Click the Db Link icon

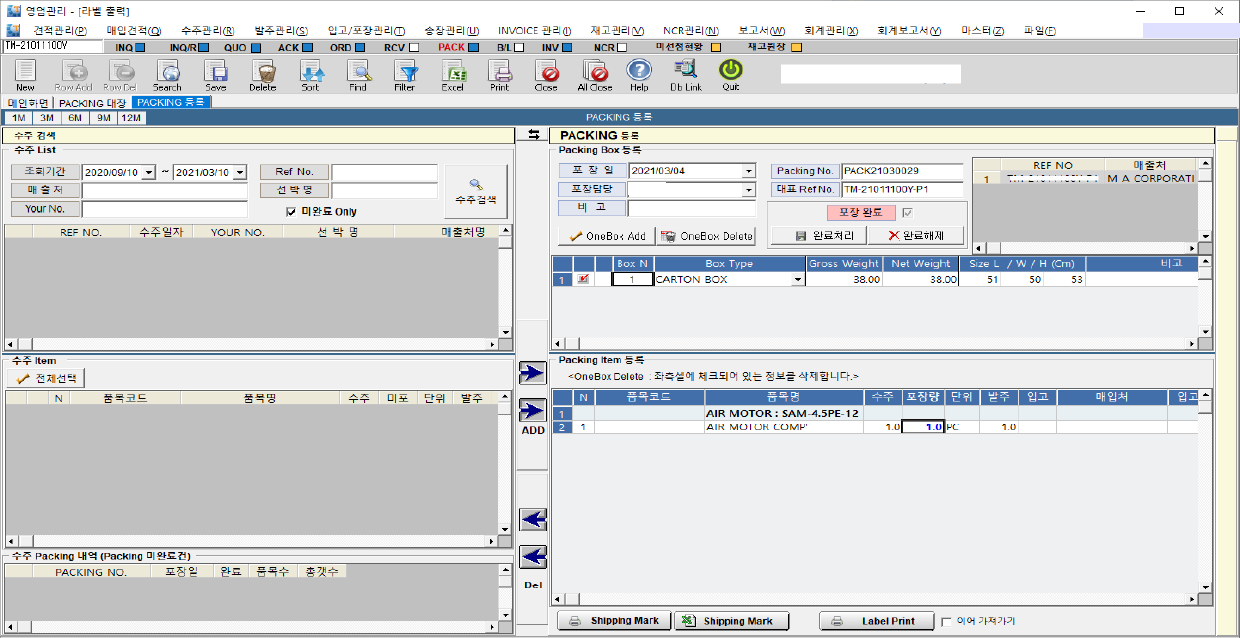coord(685,73)
